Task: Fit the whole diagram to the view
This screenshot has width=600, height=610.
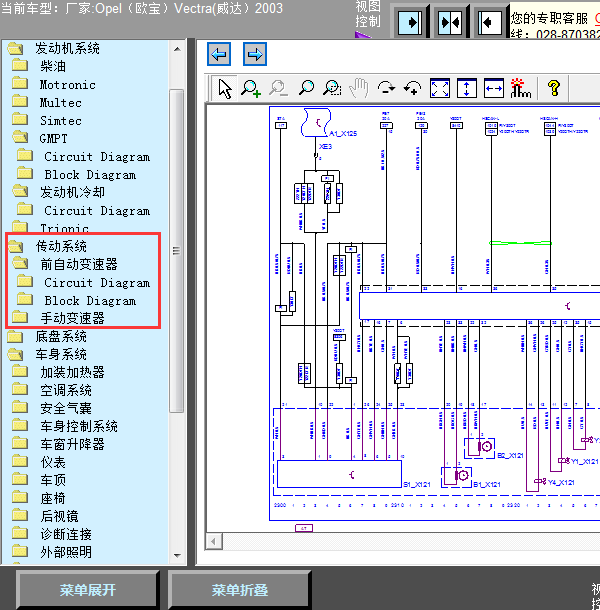Action: pos(440,88)
